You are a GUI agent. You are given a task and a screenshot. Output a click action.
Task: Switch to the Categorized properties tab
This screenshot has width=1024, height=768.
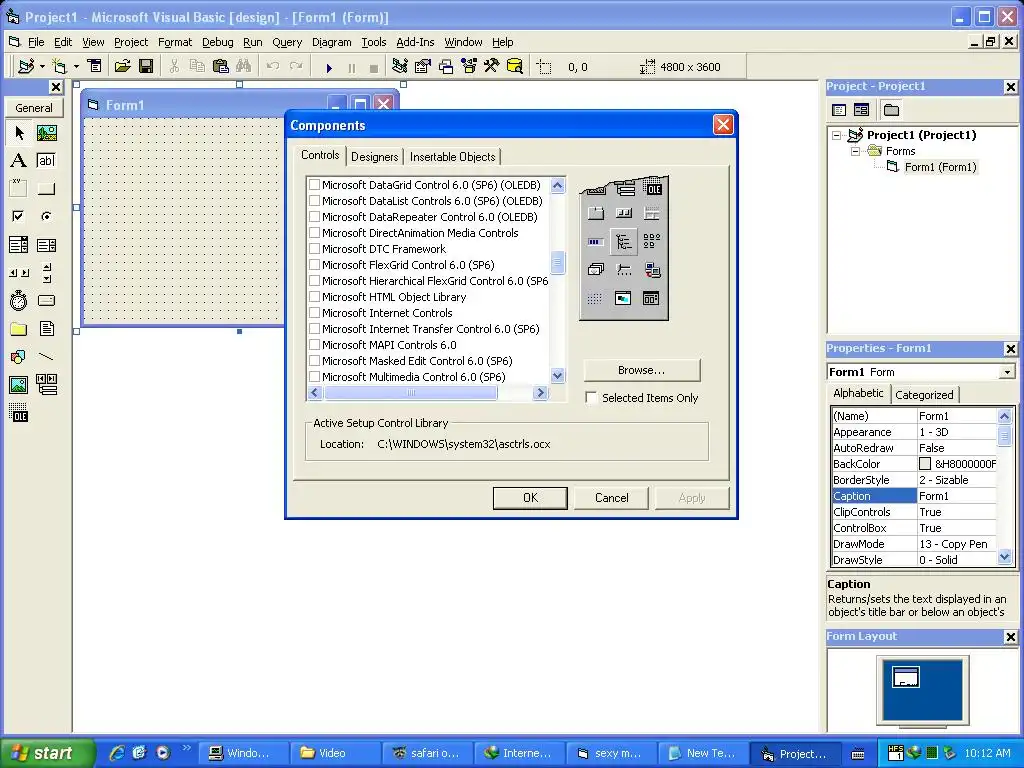[x=924, y=395]
